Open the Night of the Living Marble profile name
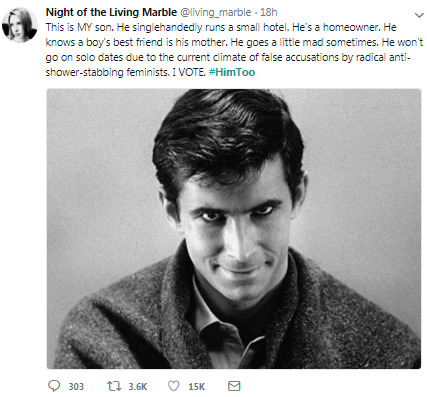The width and height of the screenshot is (427, 397). 111,12
